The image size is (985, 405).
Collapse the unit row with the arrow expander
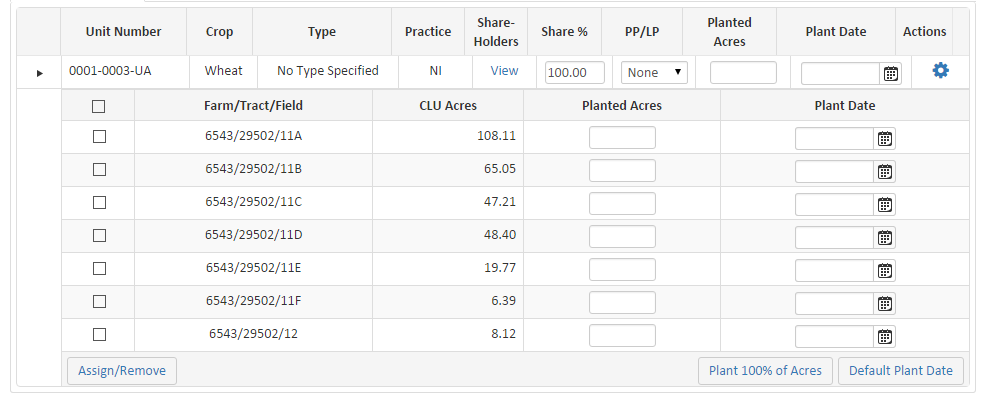(39, 73)
